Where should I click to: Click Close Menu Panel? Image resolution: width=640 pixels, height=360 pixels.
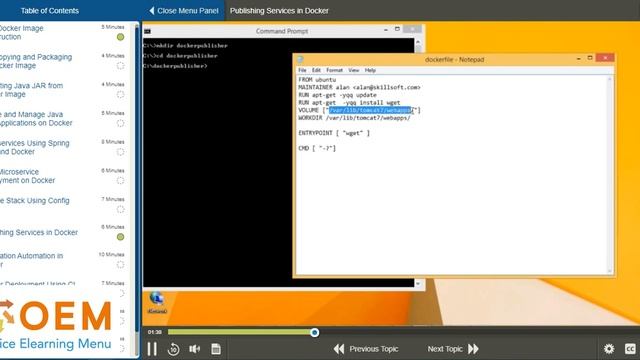click(184, 11)
